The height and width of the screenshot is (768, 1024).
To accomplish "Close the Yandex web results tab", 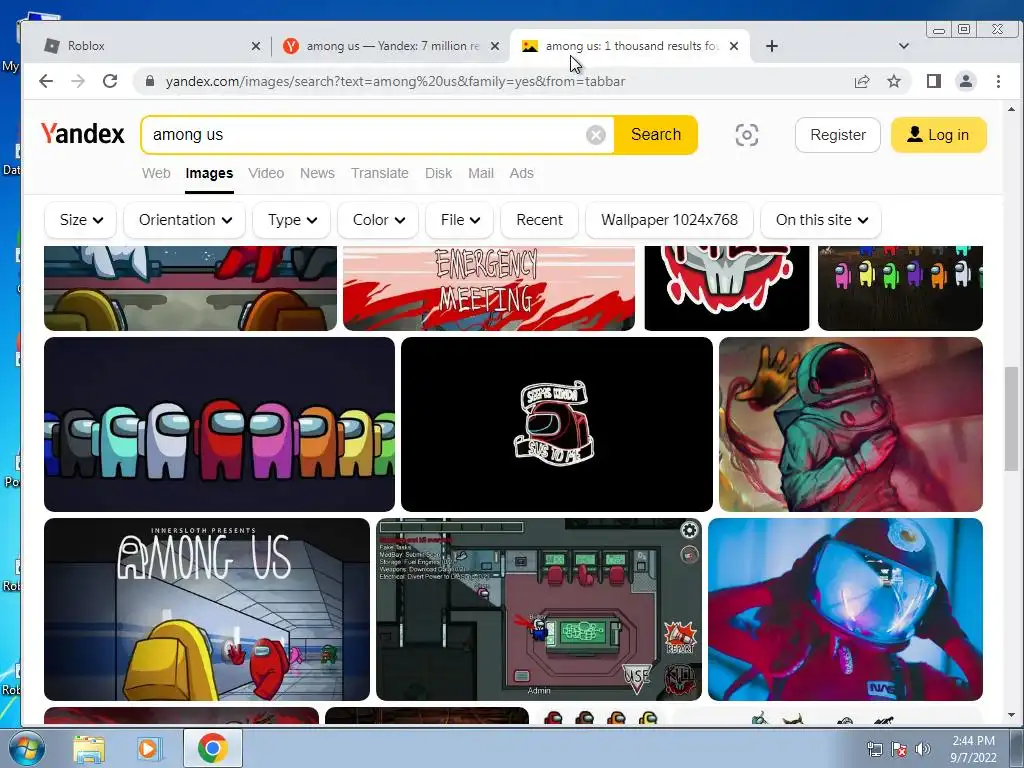I will point(495,46).
